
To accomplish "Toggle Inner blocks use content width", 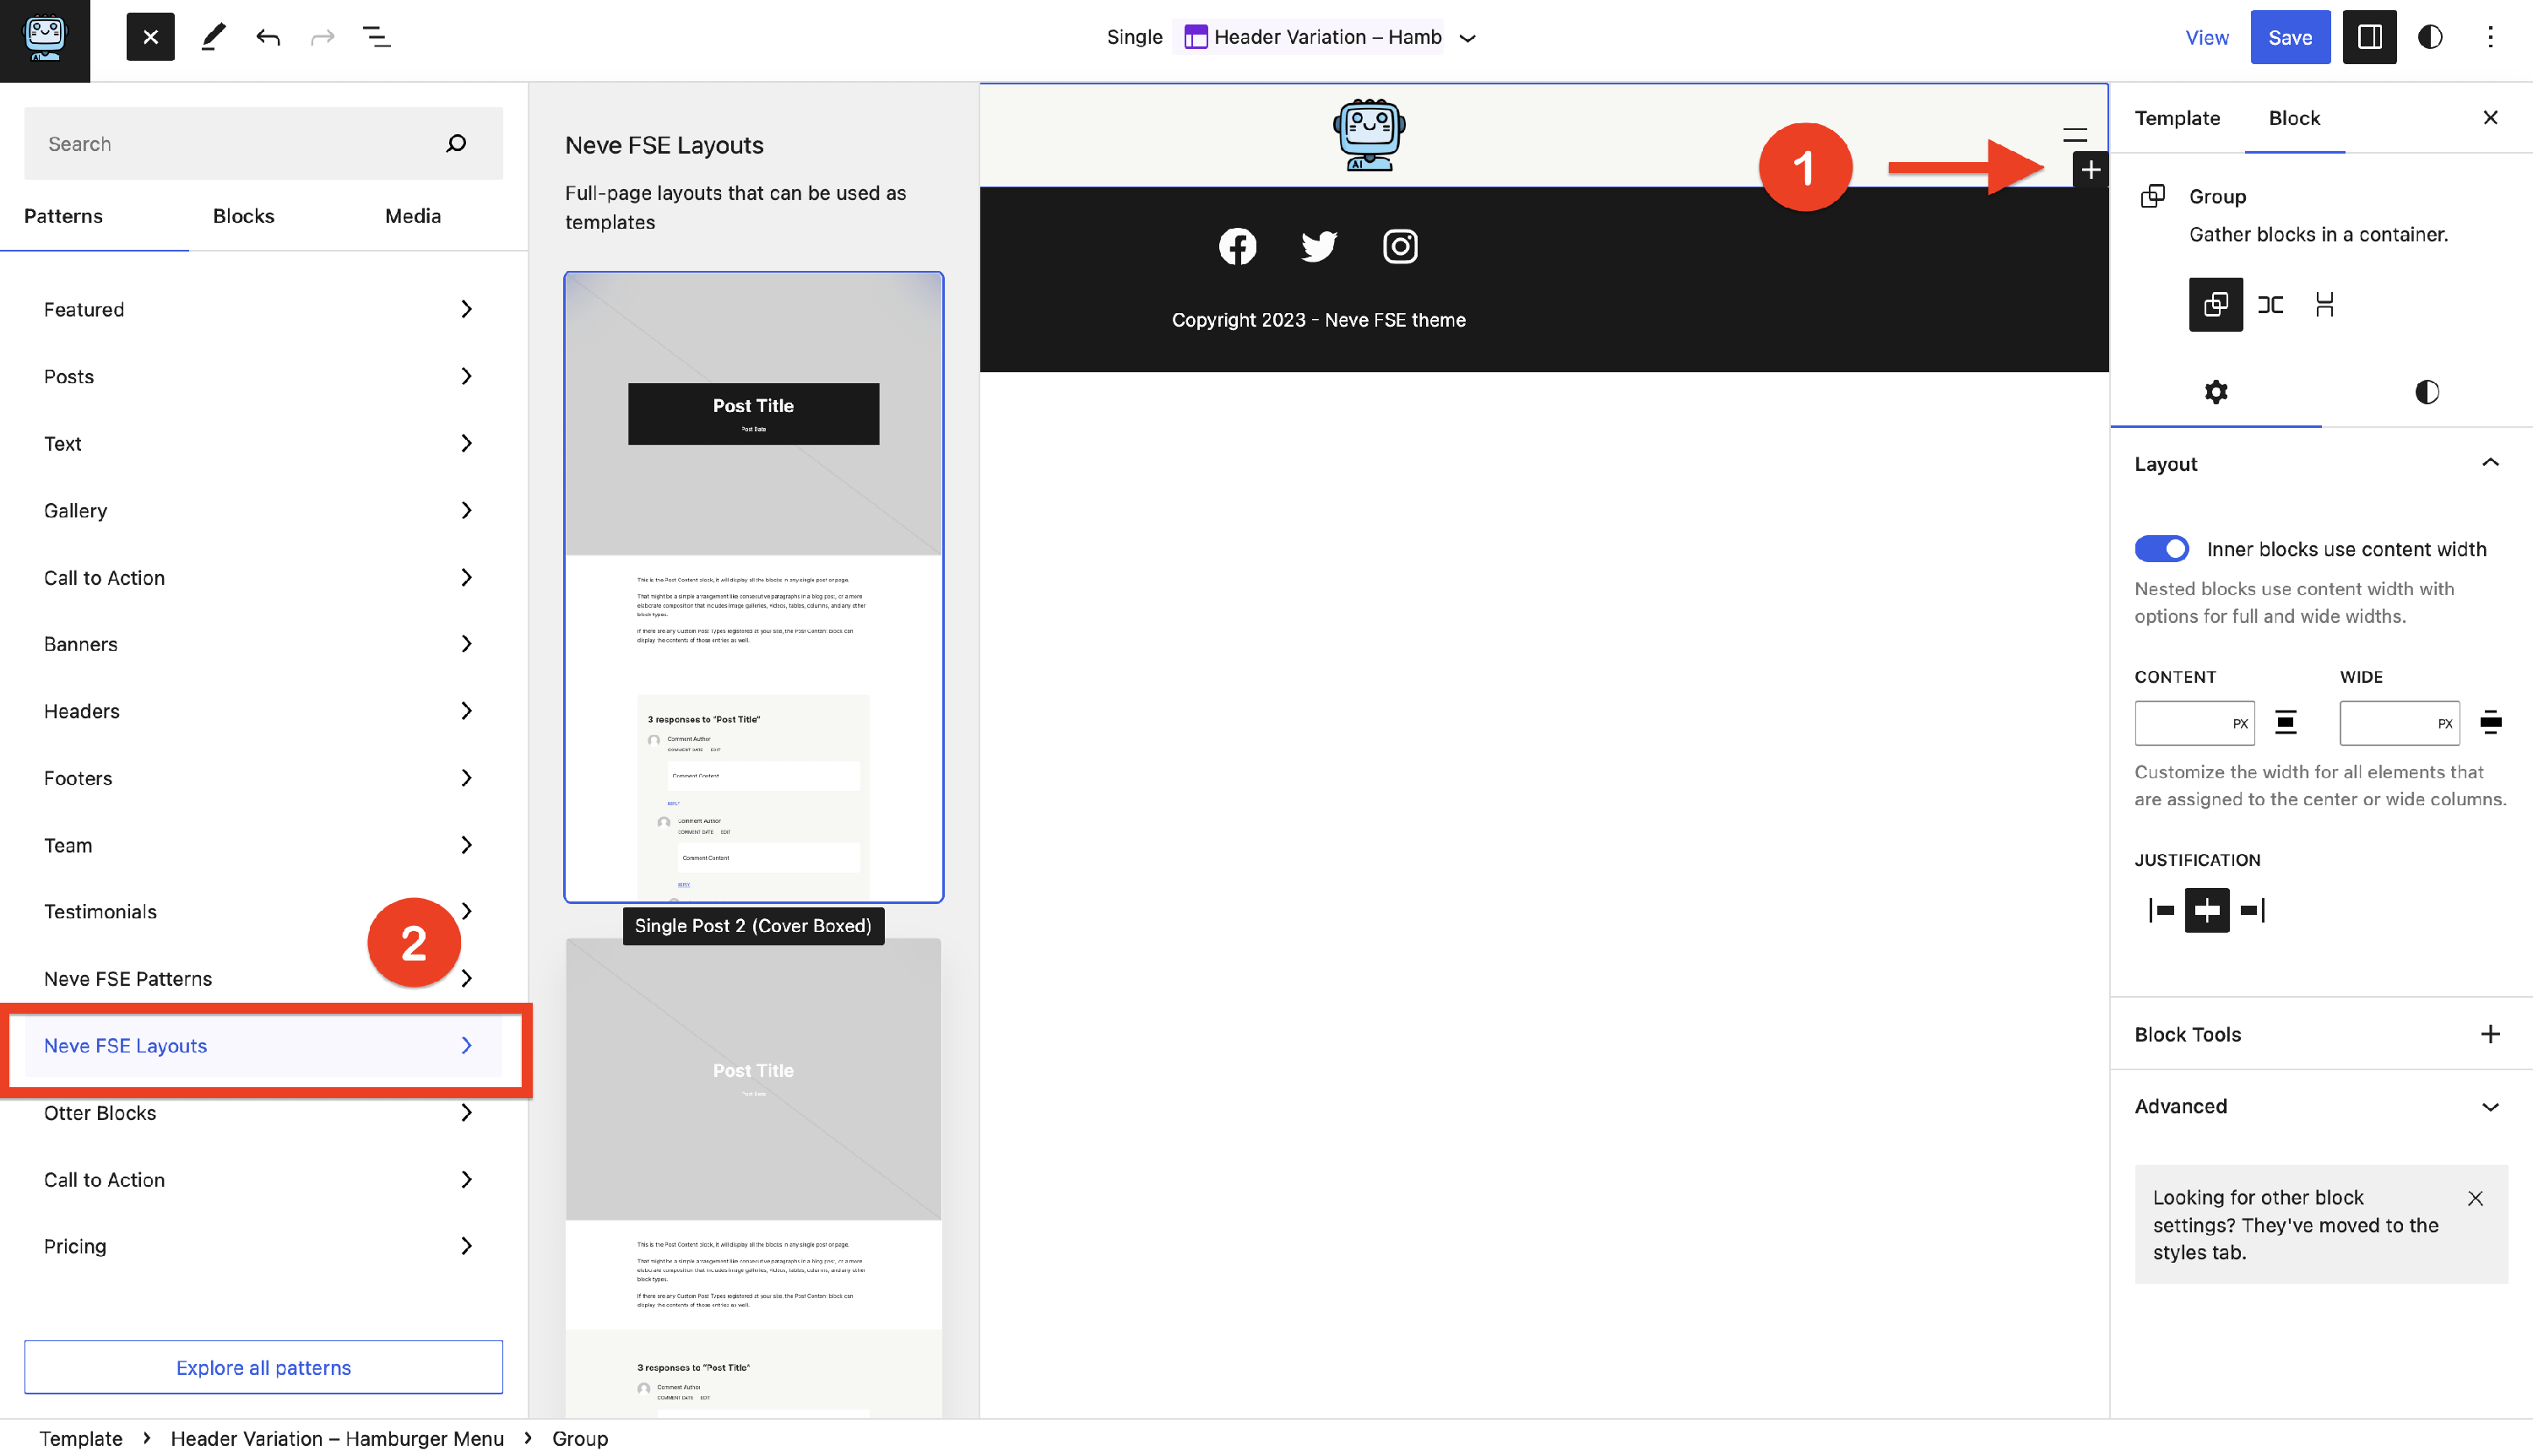I will click(x=2161, y=549).
